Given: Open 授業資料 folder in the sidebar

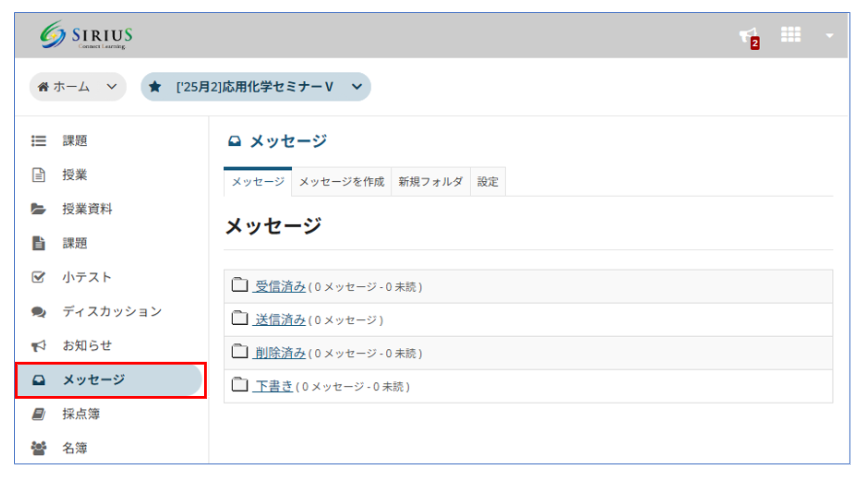Looking at the screenshot, I should coord(87,209).
